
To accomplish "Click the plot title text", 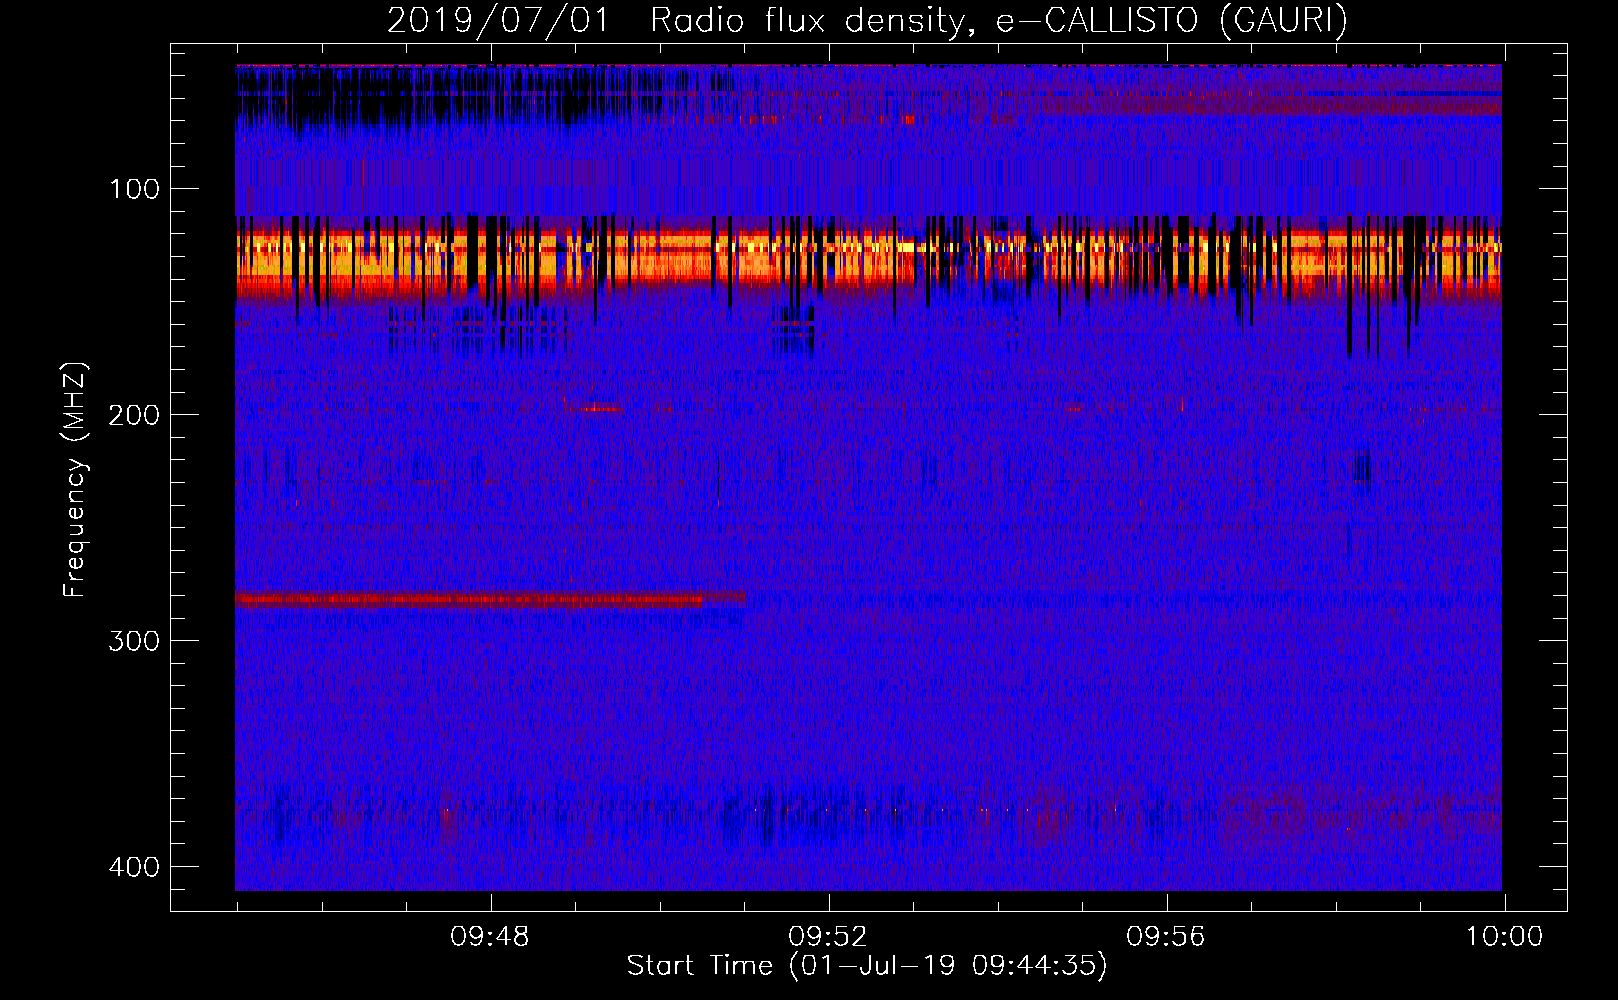I will point(867,20).
